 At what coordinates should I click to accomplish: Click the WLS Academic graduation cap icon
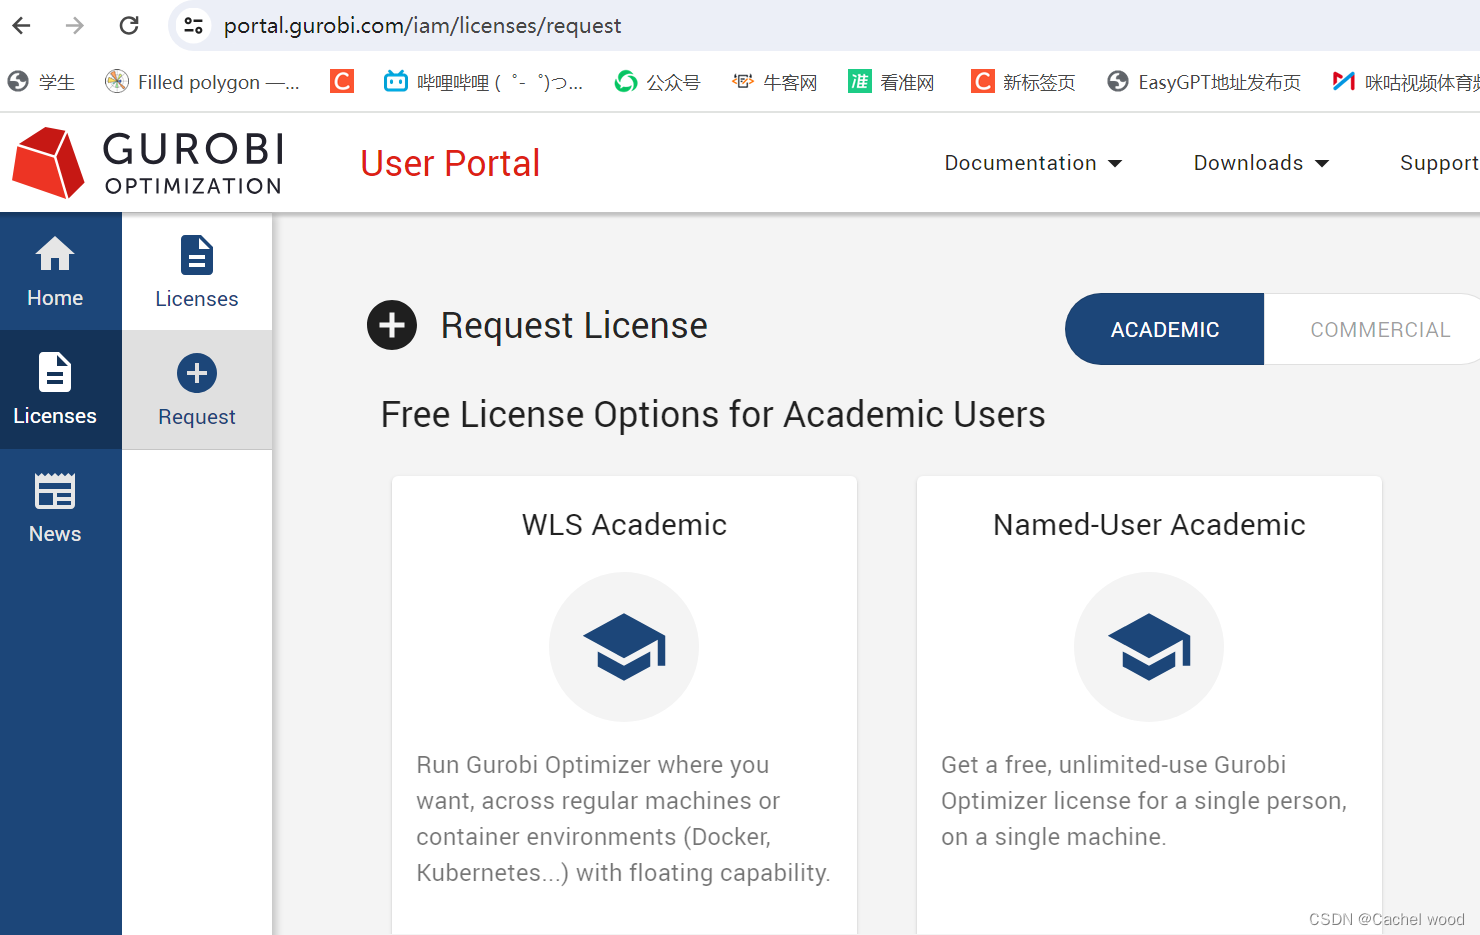(x=624, y=647)
